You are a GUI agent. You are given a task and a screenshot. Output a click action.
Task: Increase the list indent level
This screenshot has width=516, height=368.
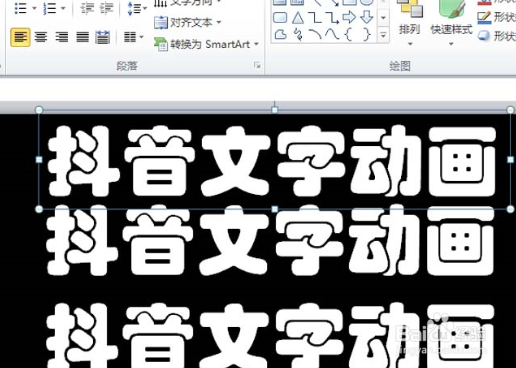107,8
